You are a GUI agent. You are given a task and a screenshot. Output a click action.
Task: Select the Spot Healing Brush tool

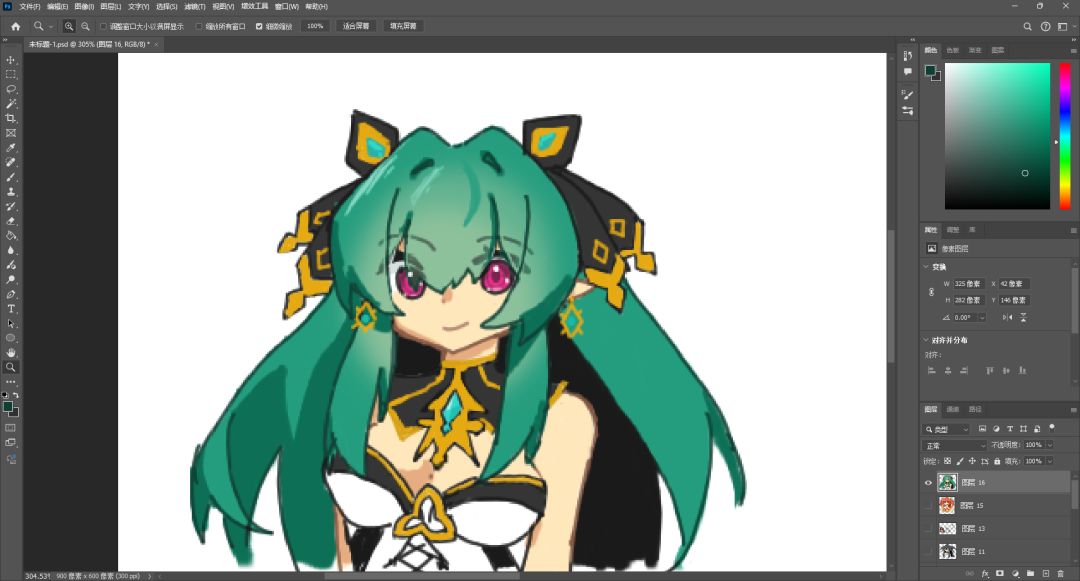(x=10, y=162)
